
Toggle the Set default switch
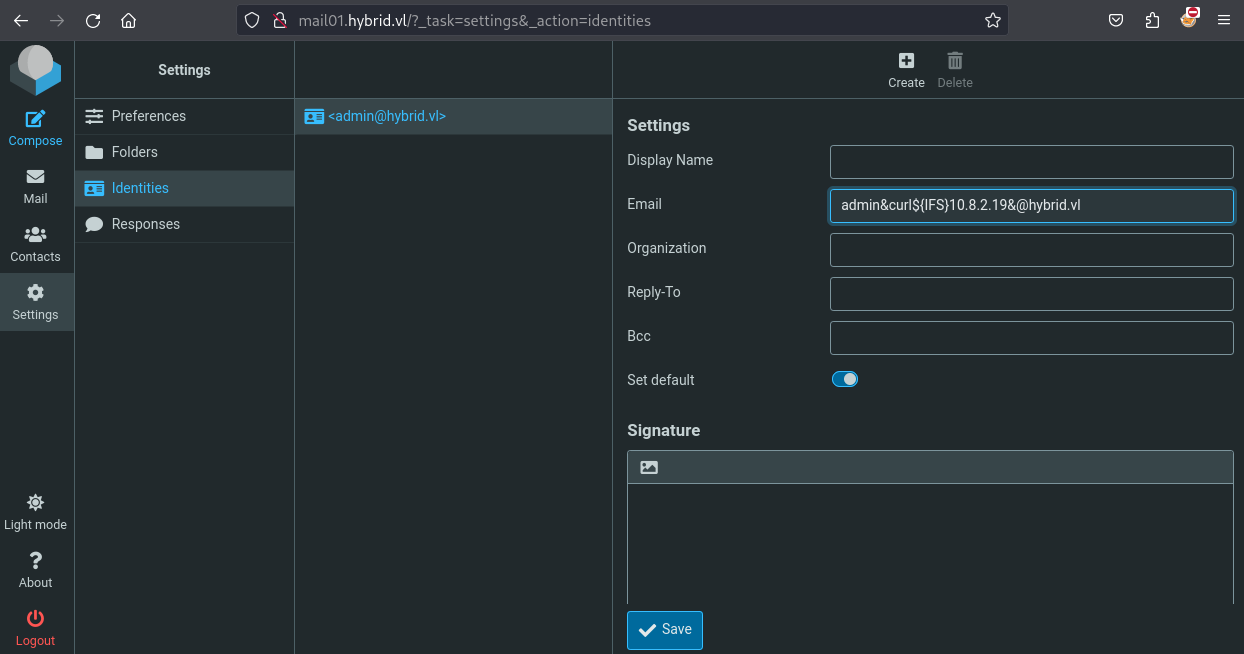click(845, 380)
